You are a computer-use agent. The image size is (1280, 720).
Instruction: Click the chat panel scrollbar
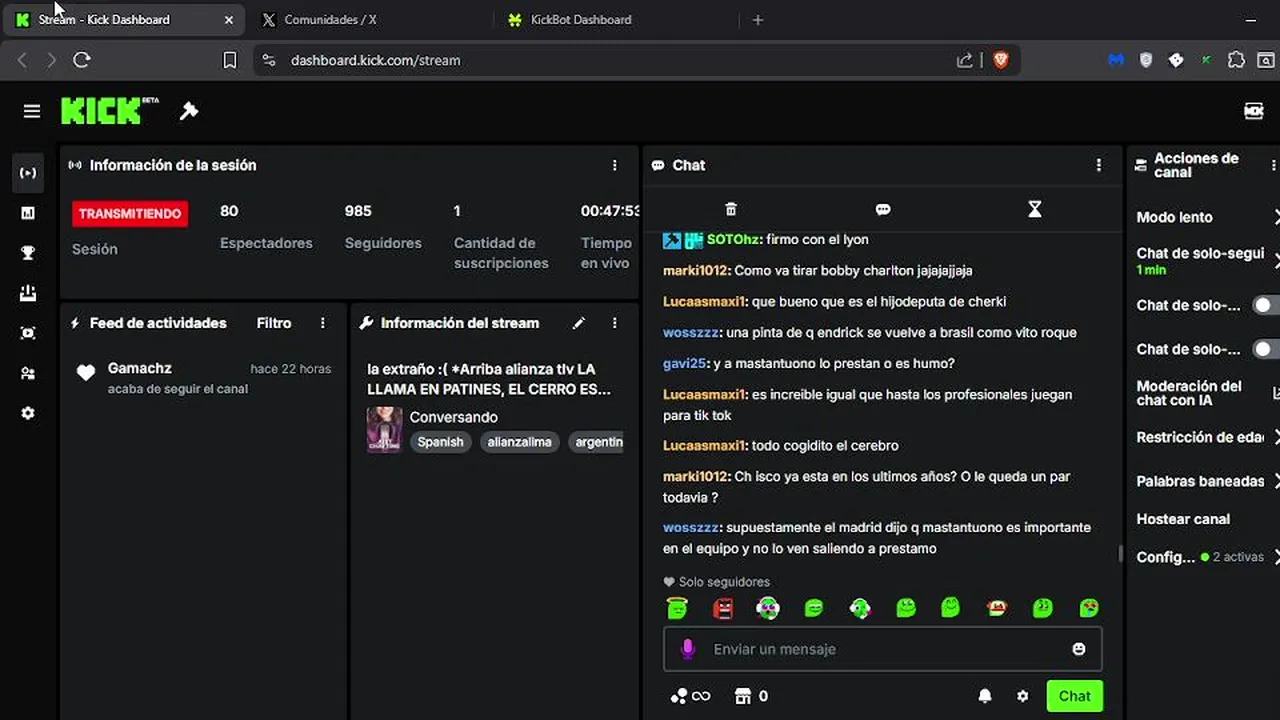pyautogui.click(x=1120, y=553)
